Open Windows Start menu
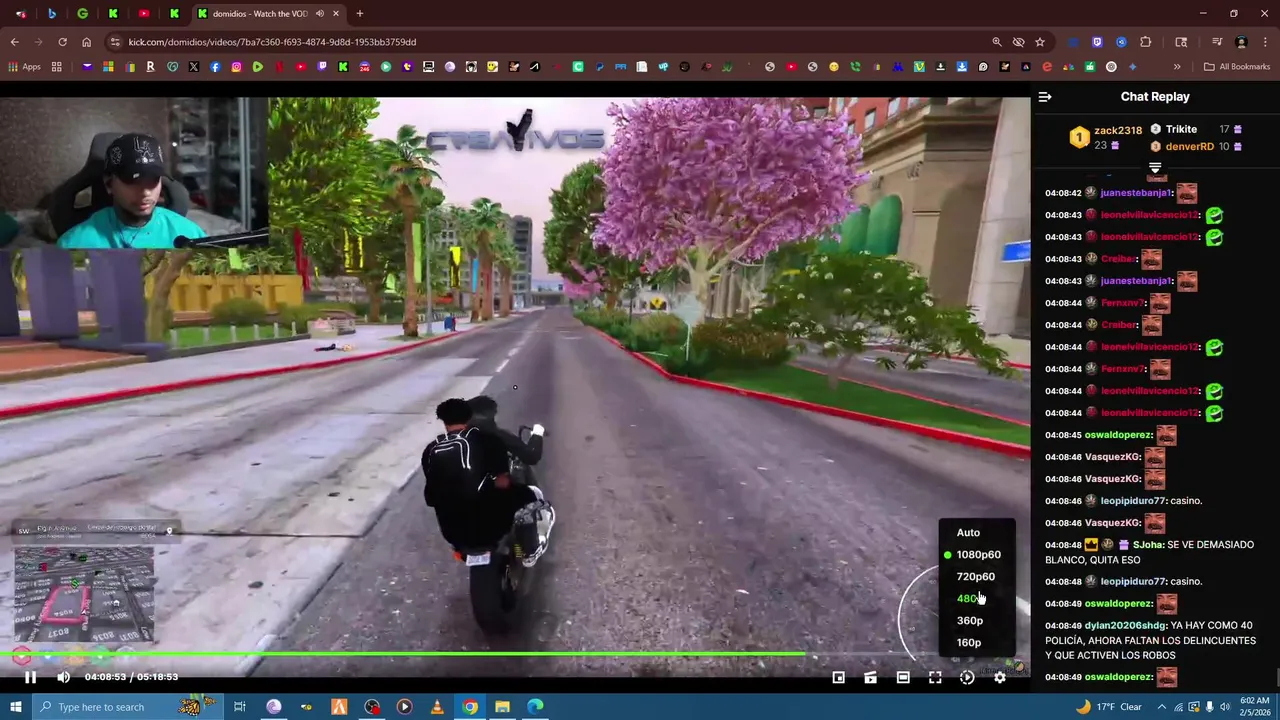 point(15,707)
